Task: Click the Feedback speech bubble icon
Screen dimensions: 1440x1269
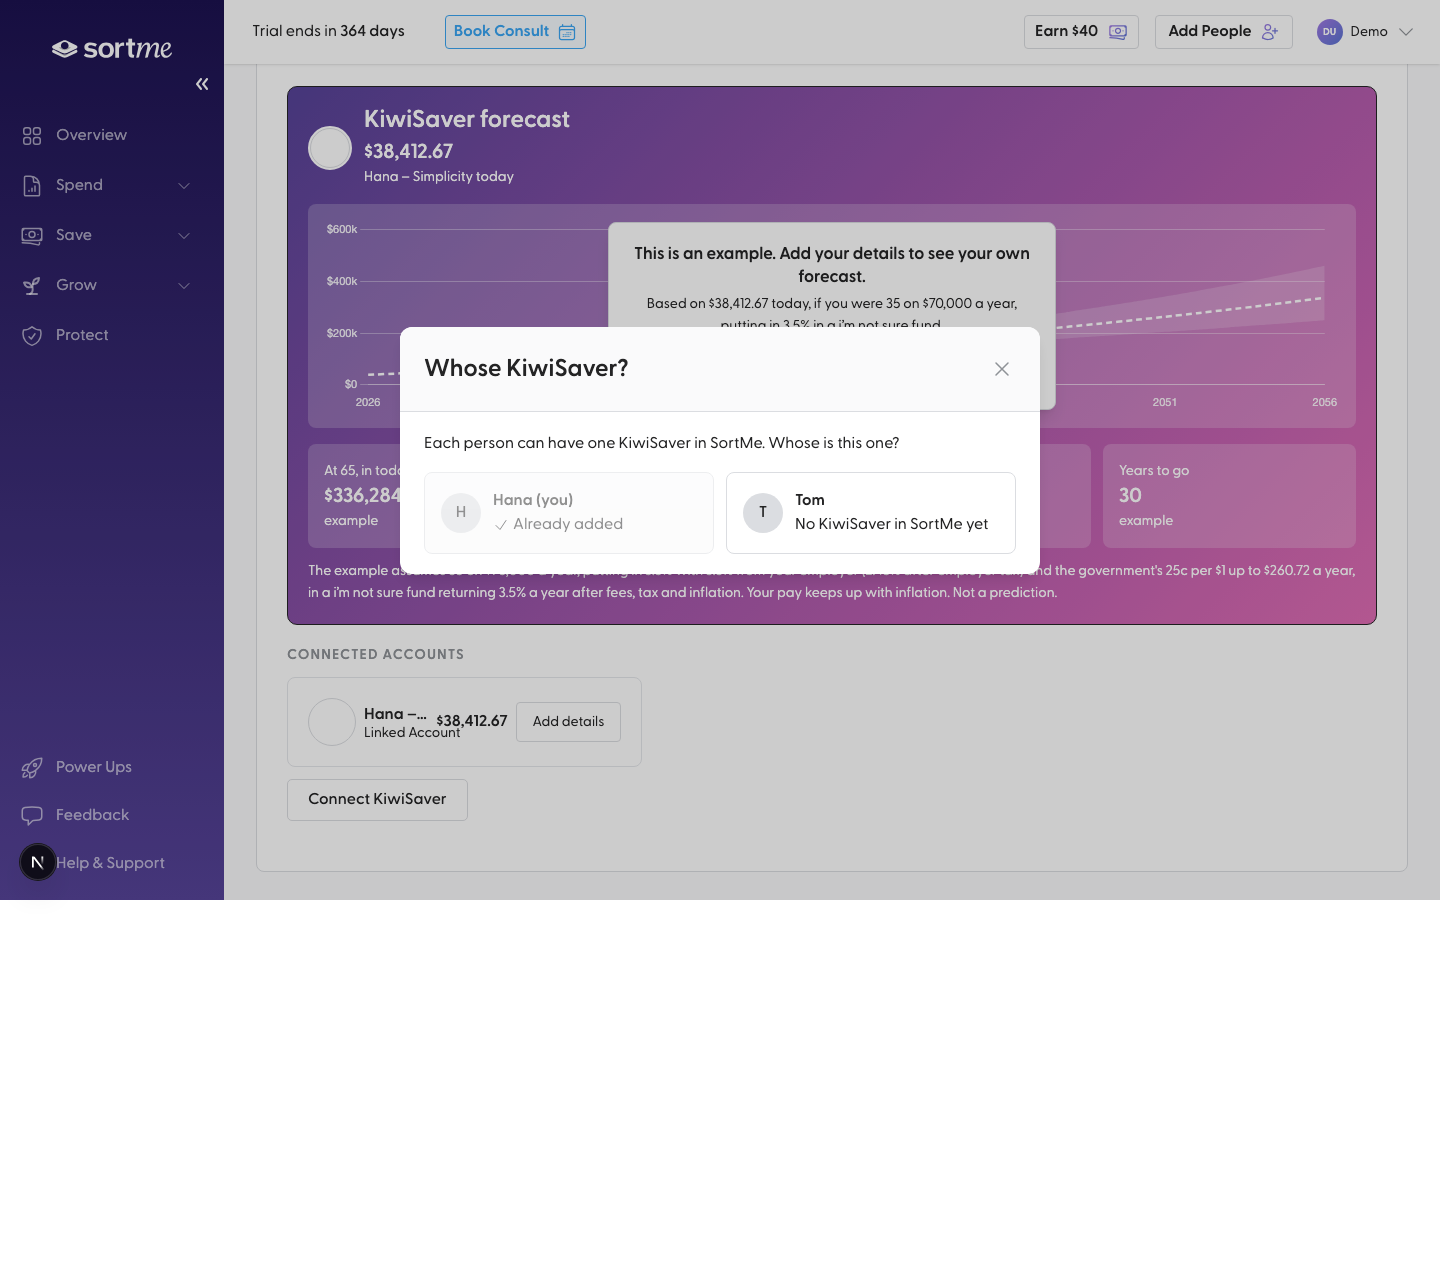Action: [32, 815]
